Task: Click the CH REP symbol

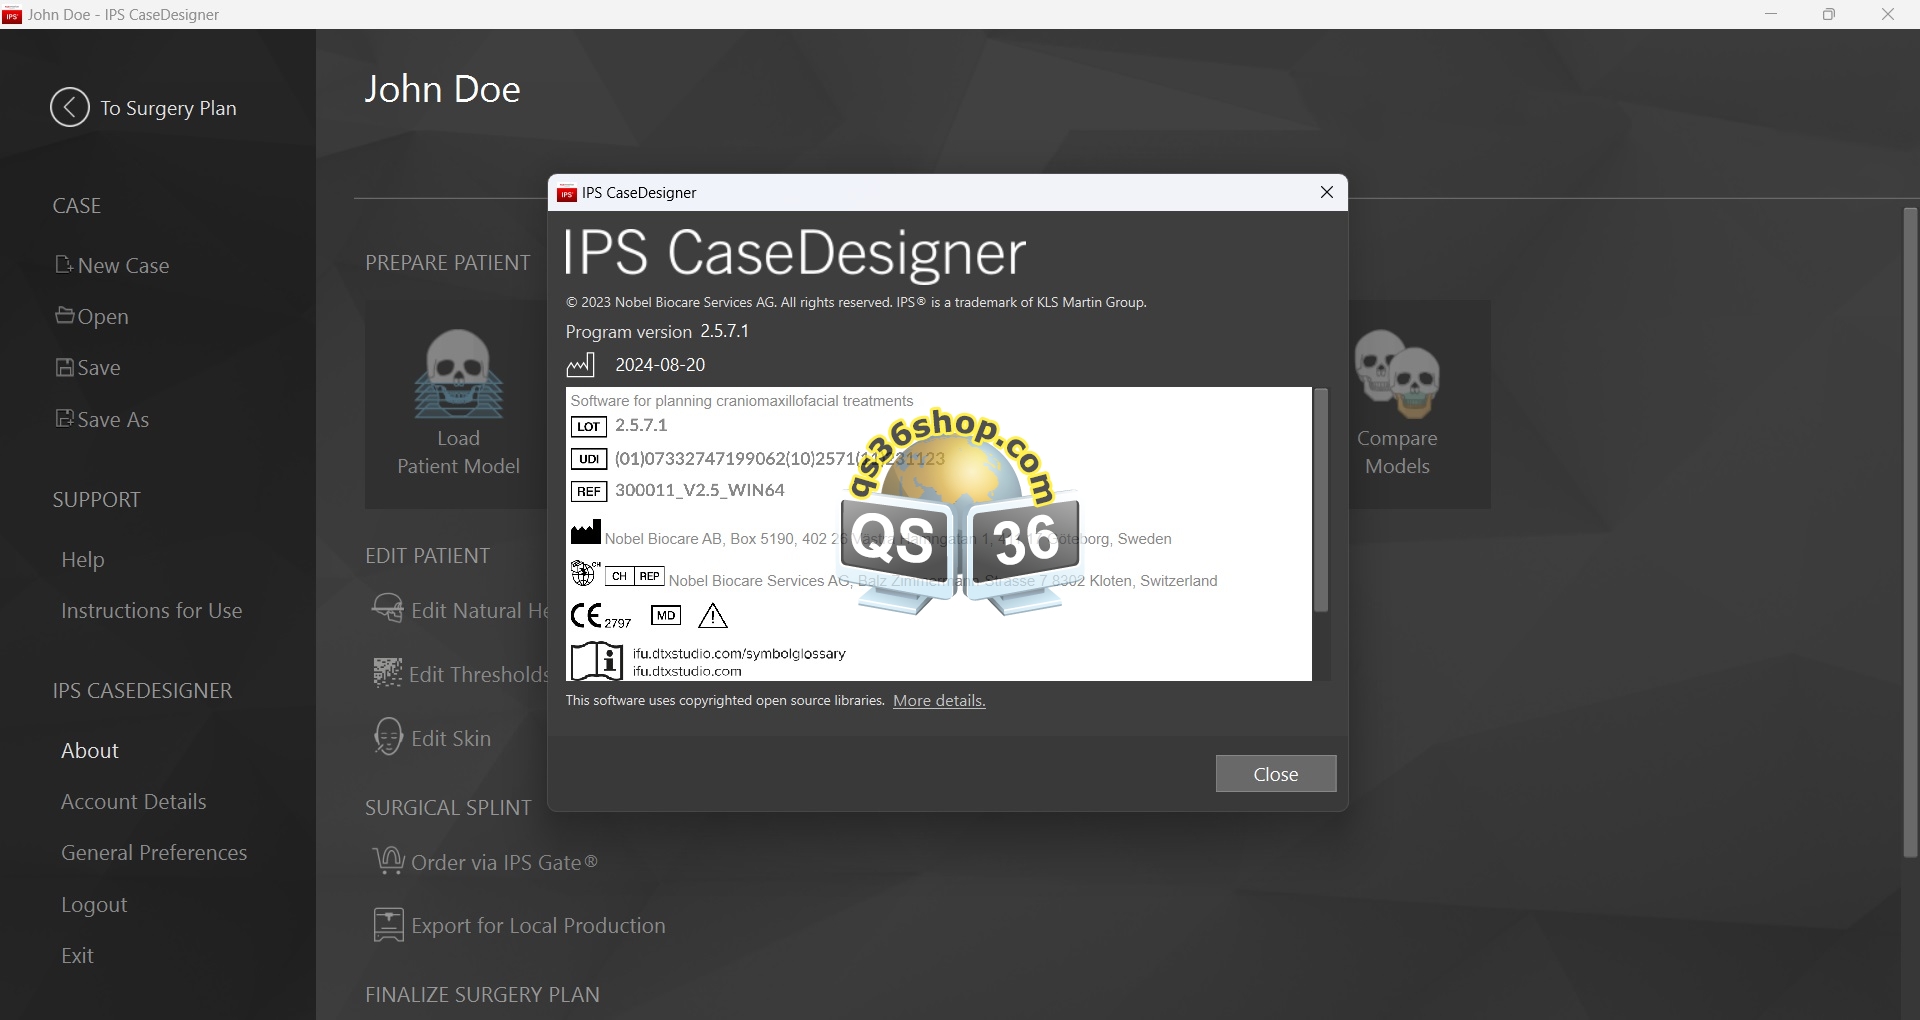Action: click(635, 576)
